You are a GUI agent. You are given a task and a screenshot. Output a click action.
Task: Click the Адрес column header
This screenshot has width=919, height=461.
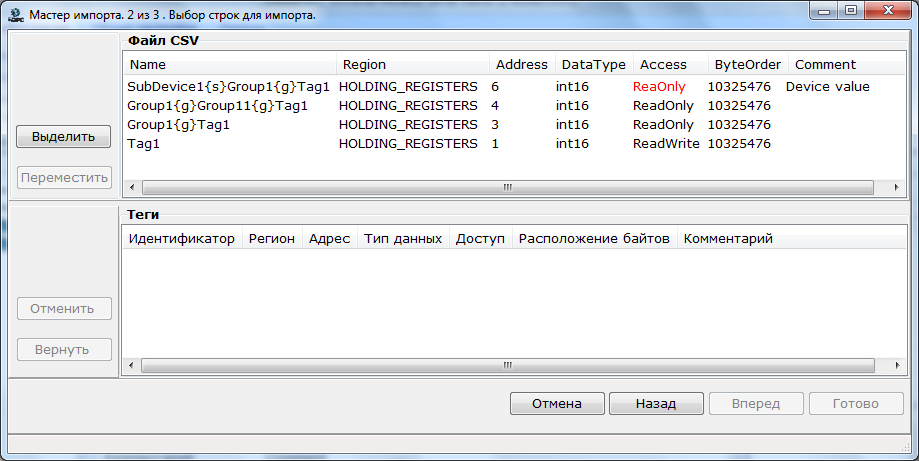[x=329, y=238]
